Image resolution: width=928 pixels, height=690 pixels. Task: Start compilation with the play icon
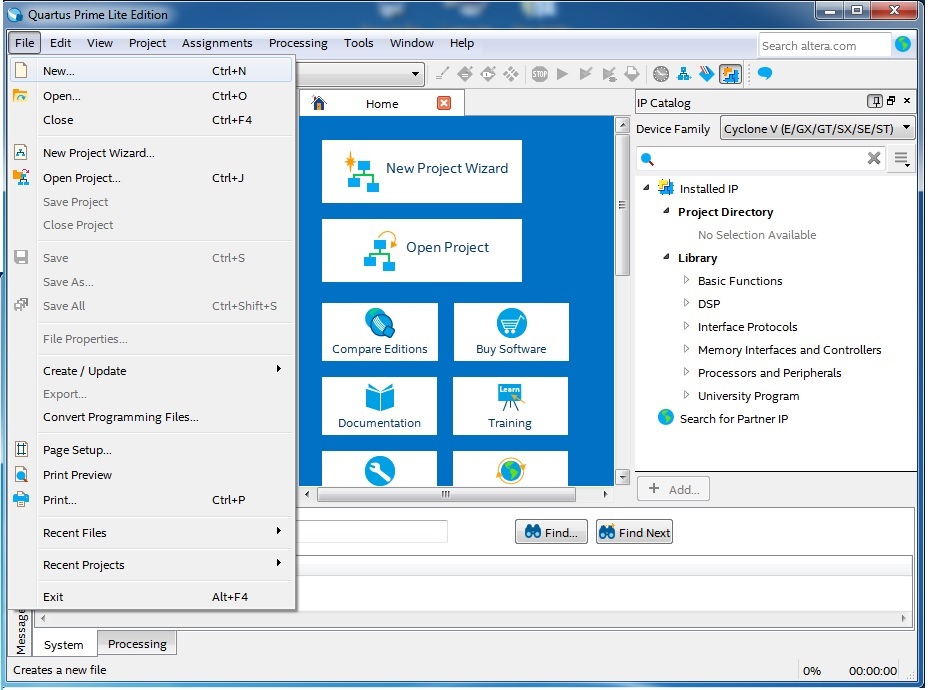562,74
